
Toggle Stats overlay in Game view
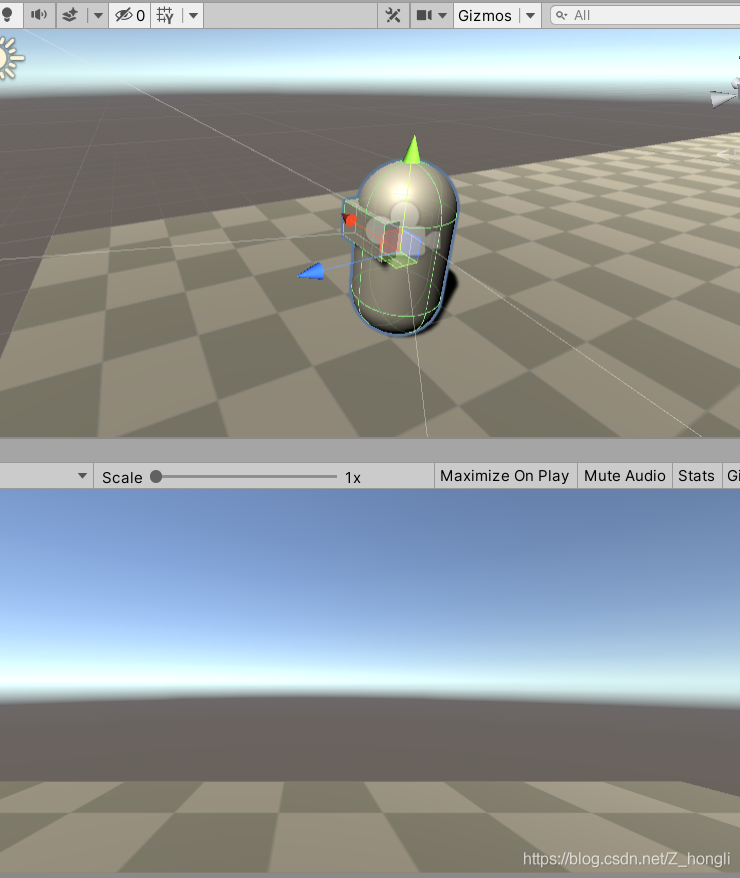pyautogui.click(x=696, y=476)
